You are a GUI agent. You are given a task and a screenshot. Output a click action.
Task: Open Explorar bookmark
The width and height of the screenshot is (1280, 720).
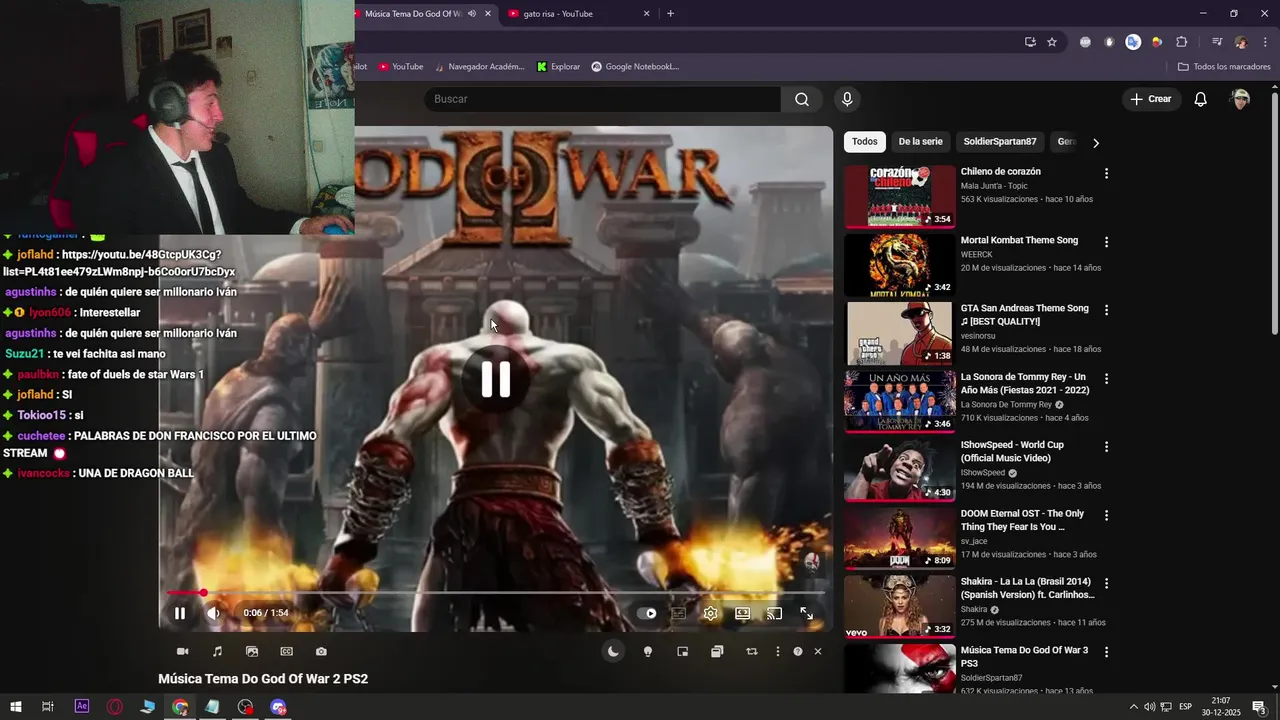[558, 67]
